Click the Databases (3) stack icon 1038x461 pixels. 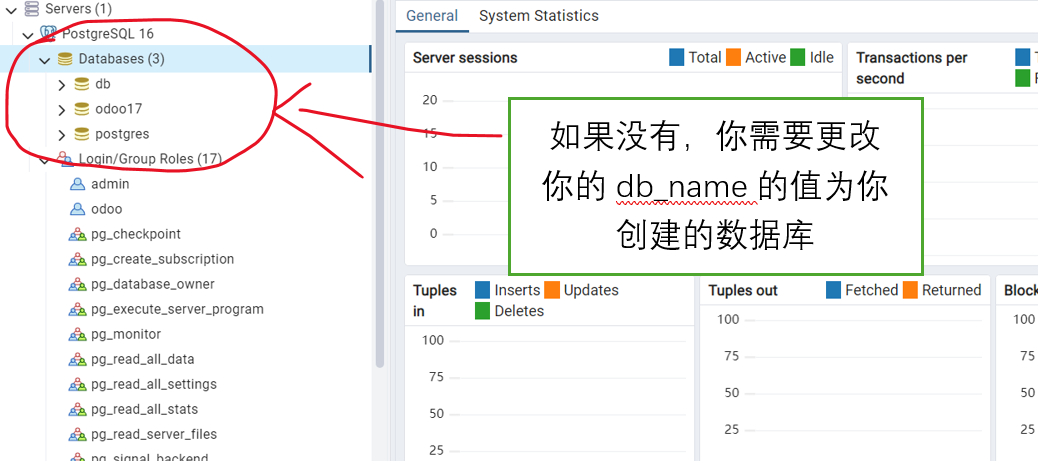coord(65,59)
